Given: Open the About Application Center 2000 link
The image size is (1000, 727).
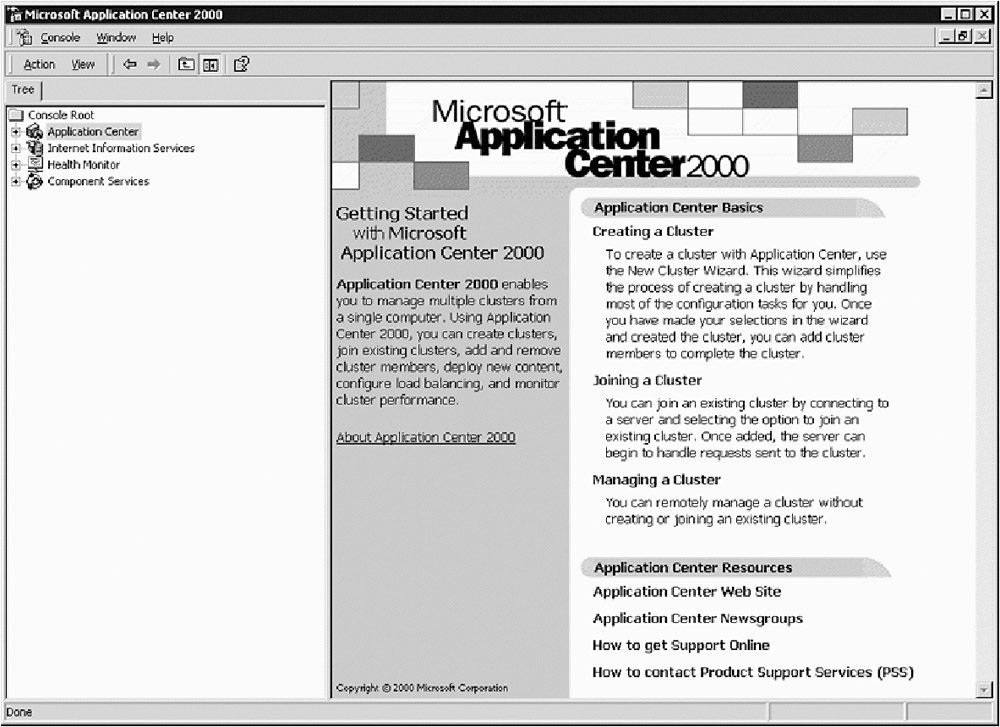Looking at the screenshot, I should point(425,437).
